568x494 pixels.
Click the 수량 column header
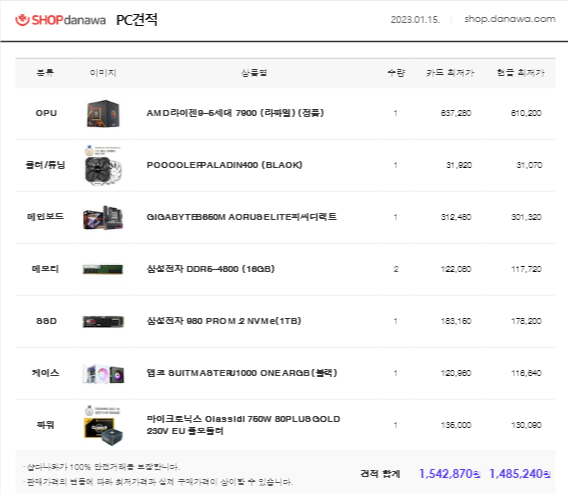pyautogui.click(x=396, y=73)
